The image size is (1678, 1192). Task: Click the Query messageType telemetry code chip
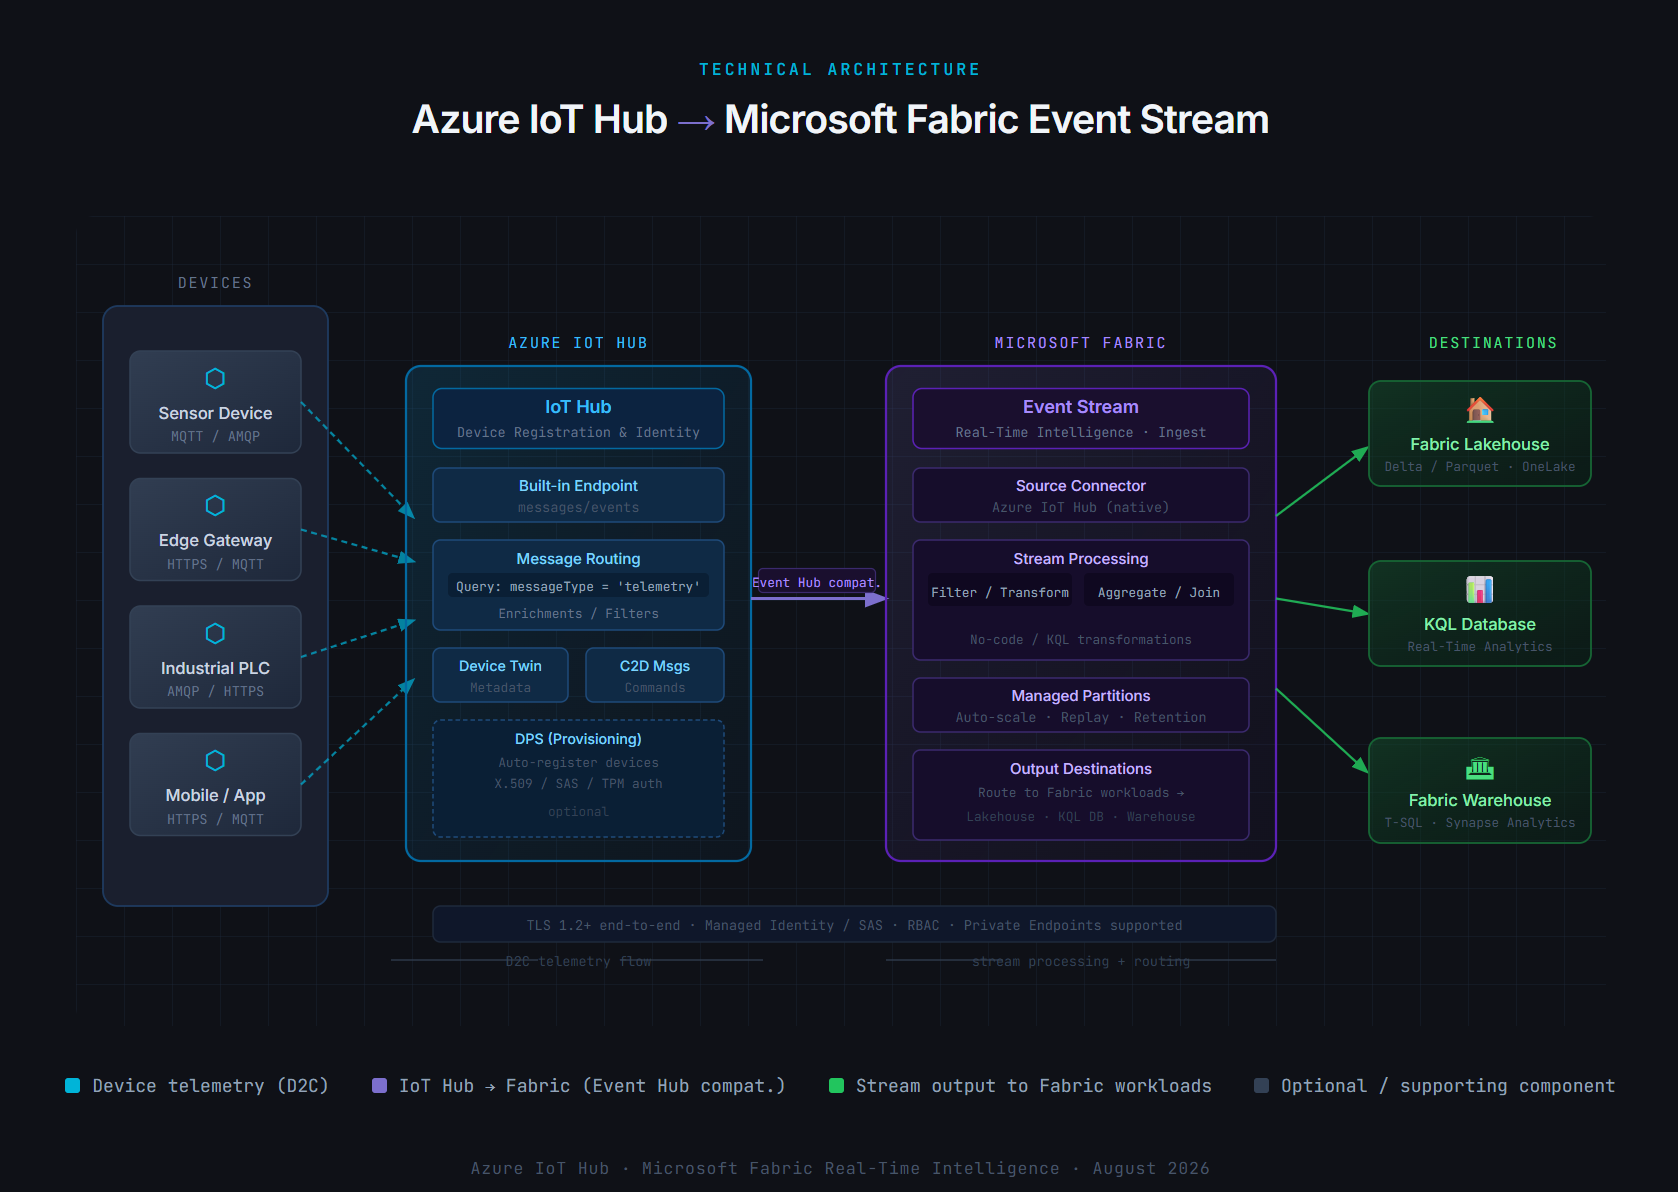coord(578,586)
